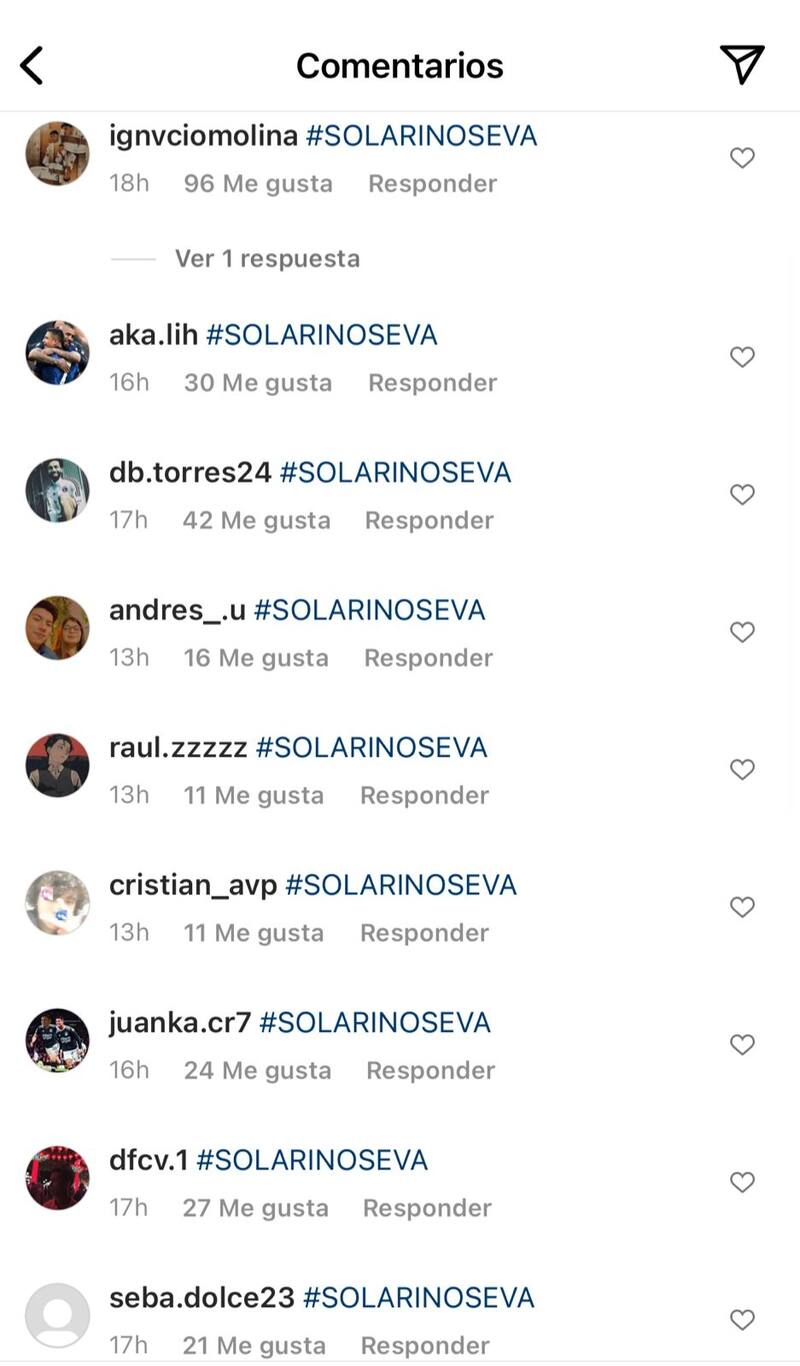Tap the heart beside raul.zzzzz's comment
This screenshot has height=1366, width=800.
[x=742, y=770]
